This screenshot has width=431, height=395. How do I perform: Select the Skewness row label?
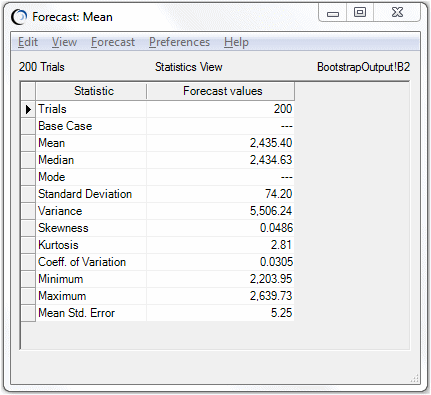click(x=63, y=228)
